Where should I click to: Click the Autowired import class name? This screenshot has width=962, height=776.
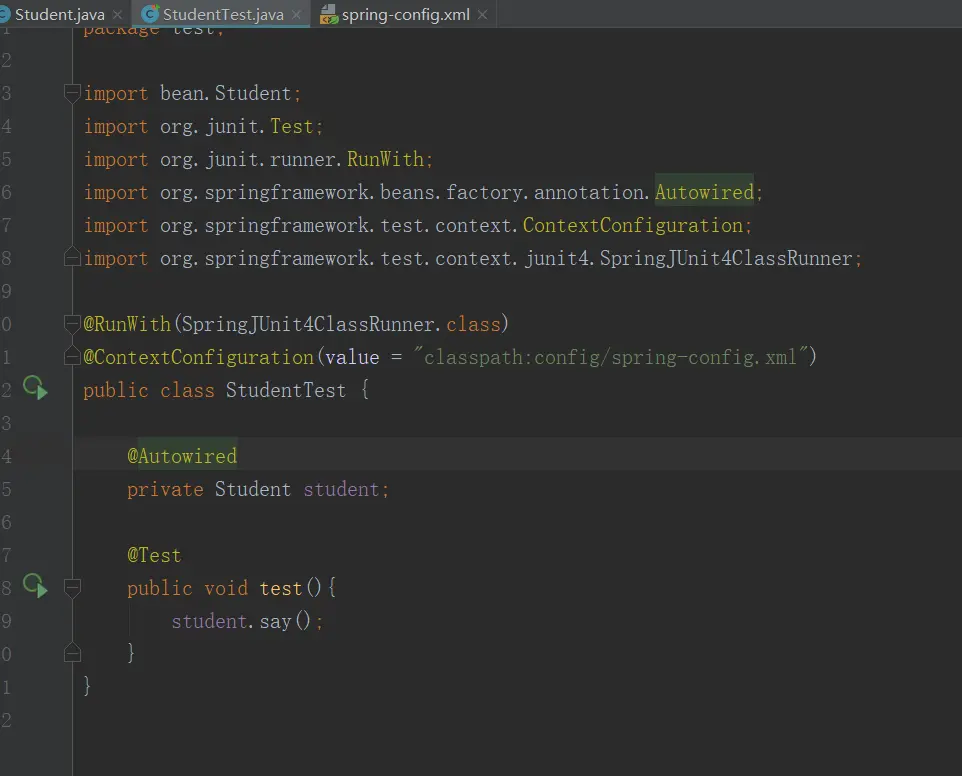704,192
